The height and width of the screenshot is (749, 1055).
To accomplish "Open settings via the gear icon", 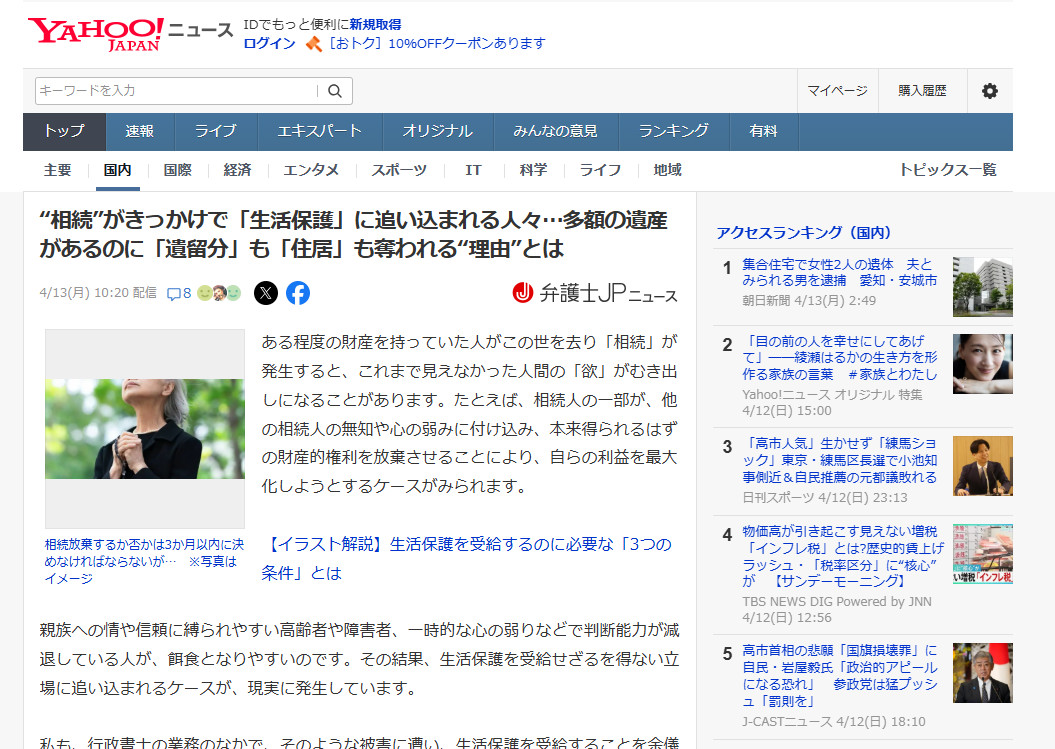I will (x=989, y=91).
